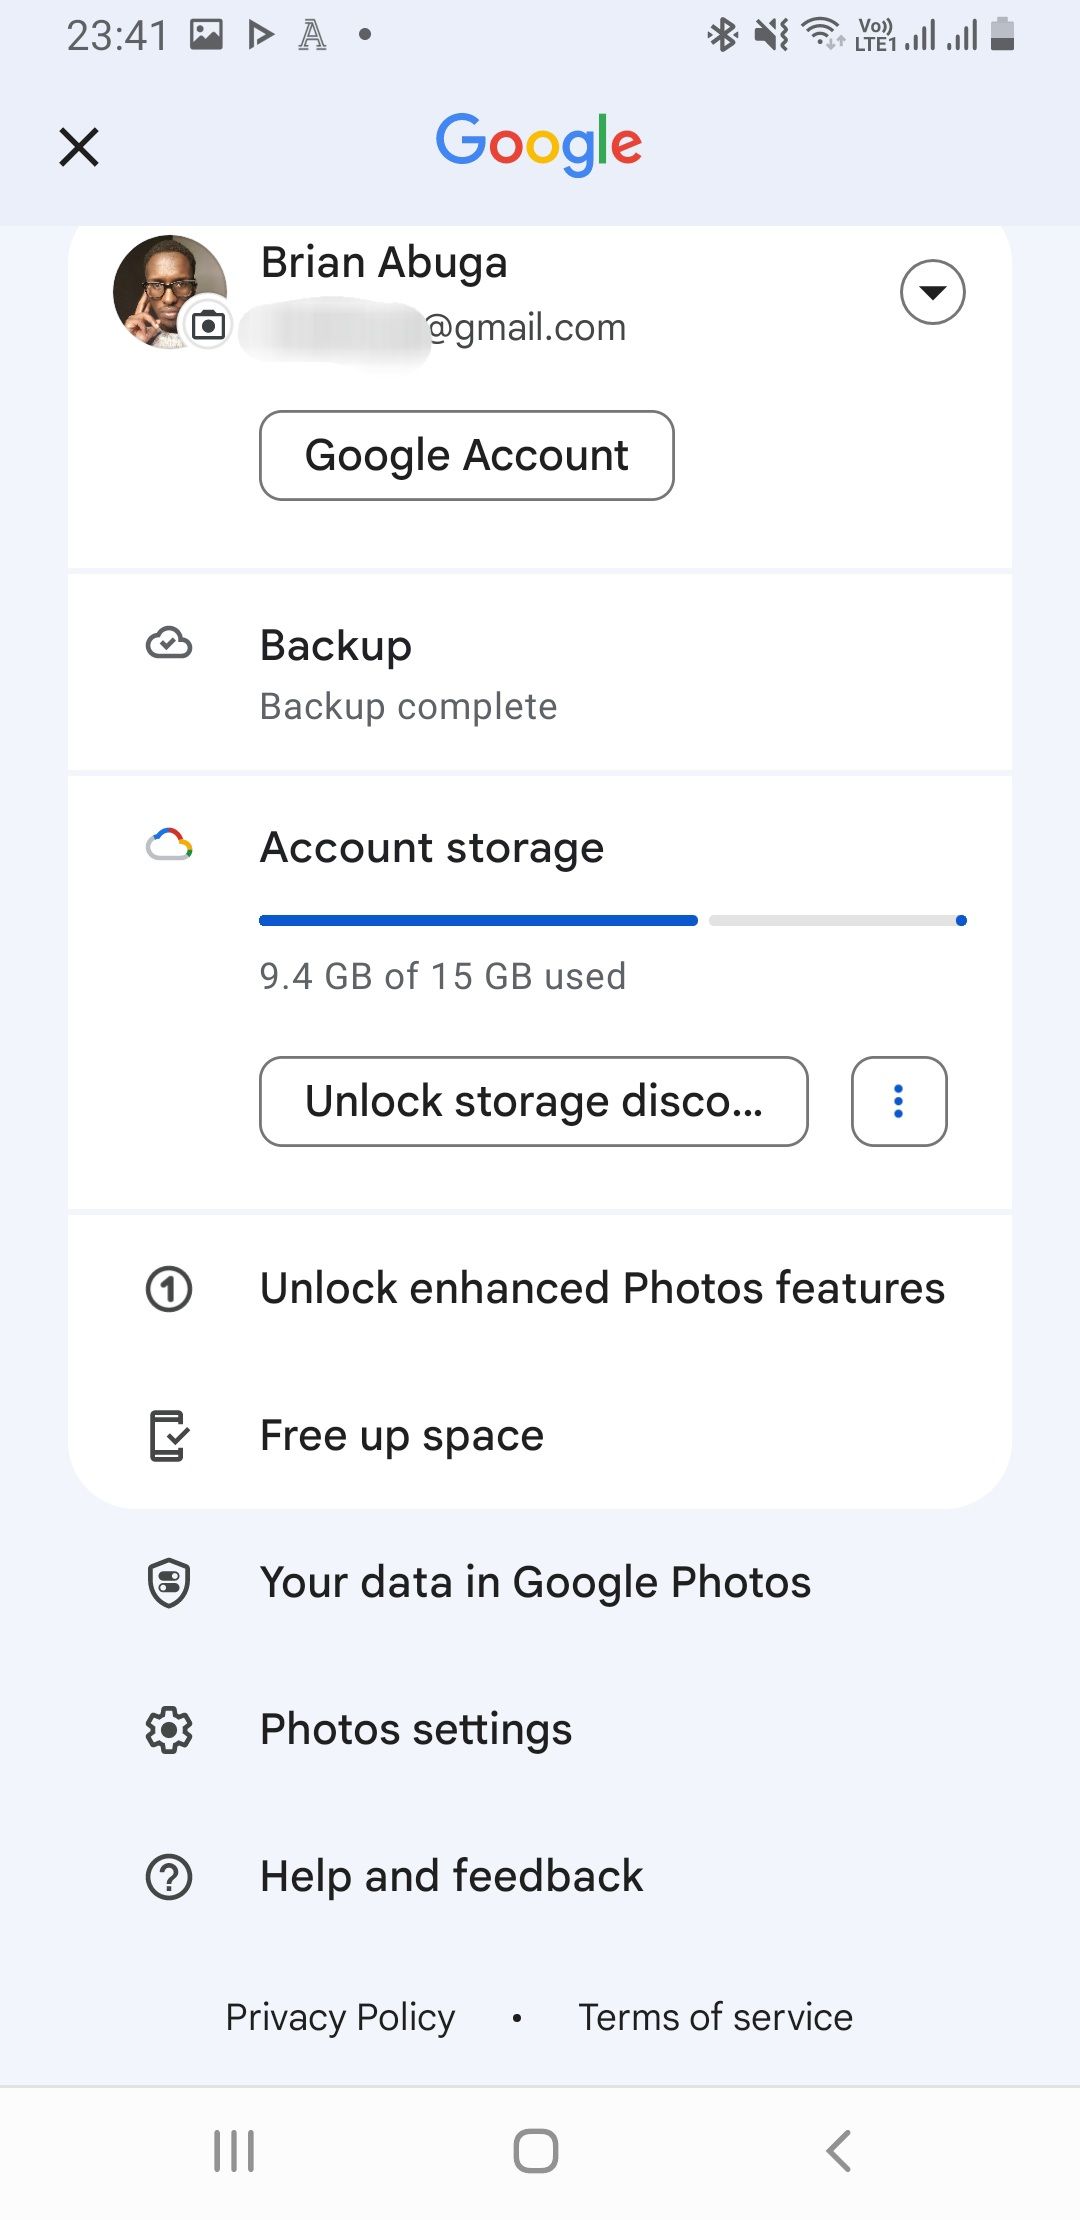The image size is (1080, 2220).
Task: Tap Brian Abuga's profile picture
Action: pos(168,291)
